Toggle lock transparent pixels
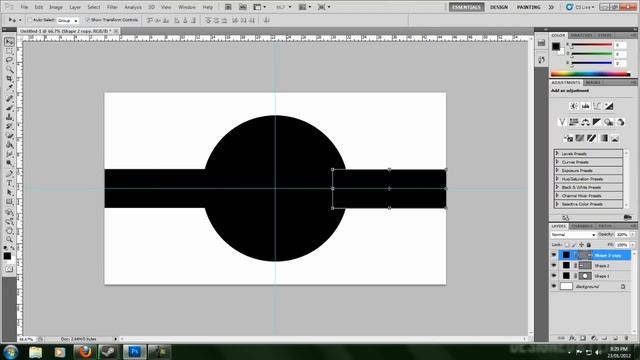Screen dimensions: 640x360 pos(567,244)
